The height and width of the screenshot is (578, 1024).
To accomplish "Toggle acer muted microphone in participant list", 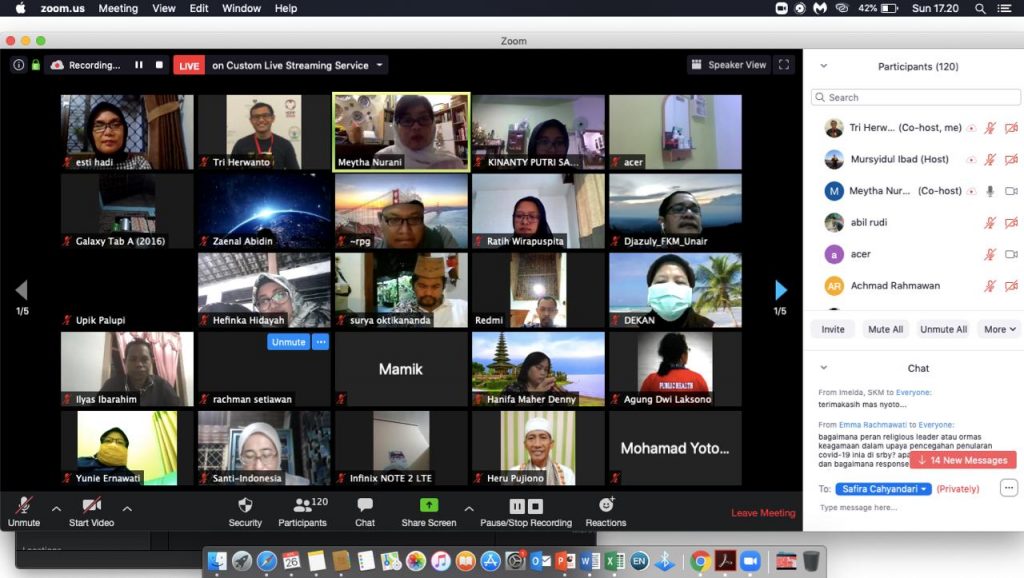I will 990,254.
